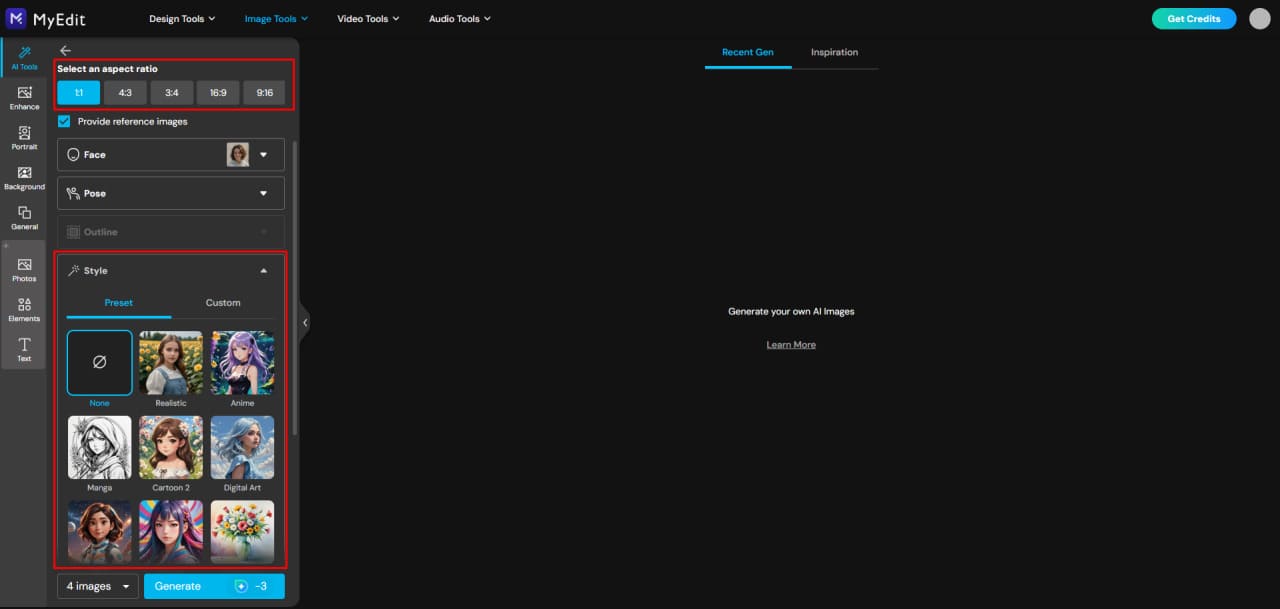Image resolution: width=1280 pixels, height=609 pixels.
Task: Select the 4:3 aspect ratio
Action: [x=125, y=93]
